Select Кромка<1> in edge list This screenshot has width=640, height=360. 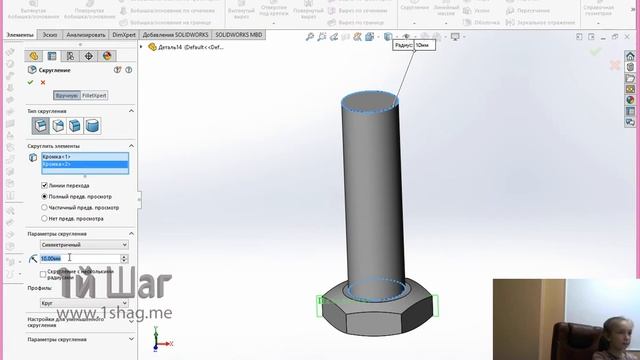pyautogui.click(x=85, y=157)
